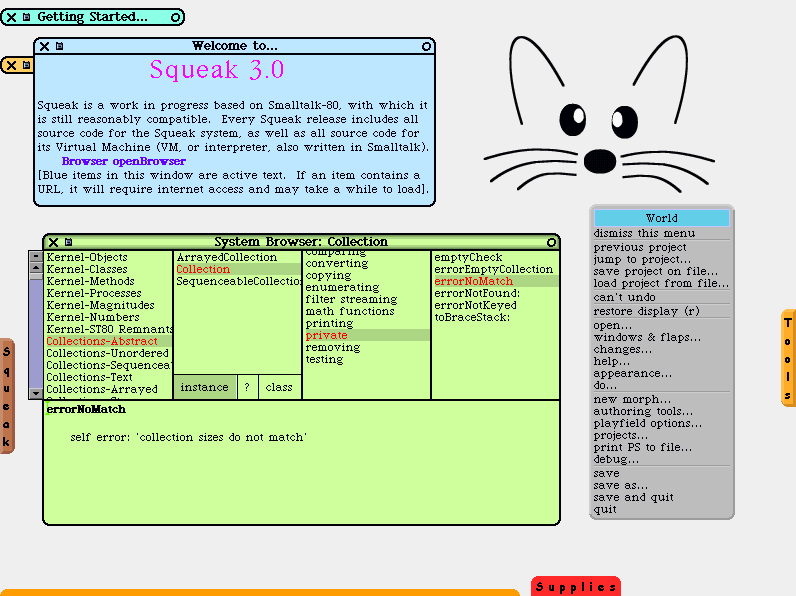This screenshot has height=596, width=796.
Task: Open the Welcome to... window menu icon
Action: pos(59,46)
